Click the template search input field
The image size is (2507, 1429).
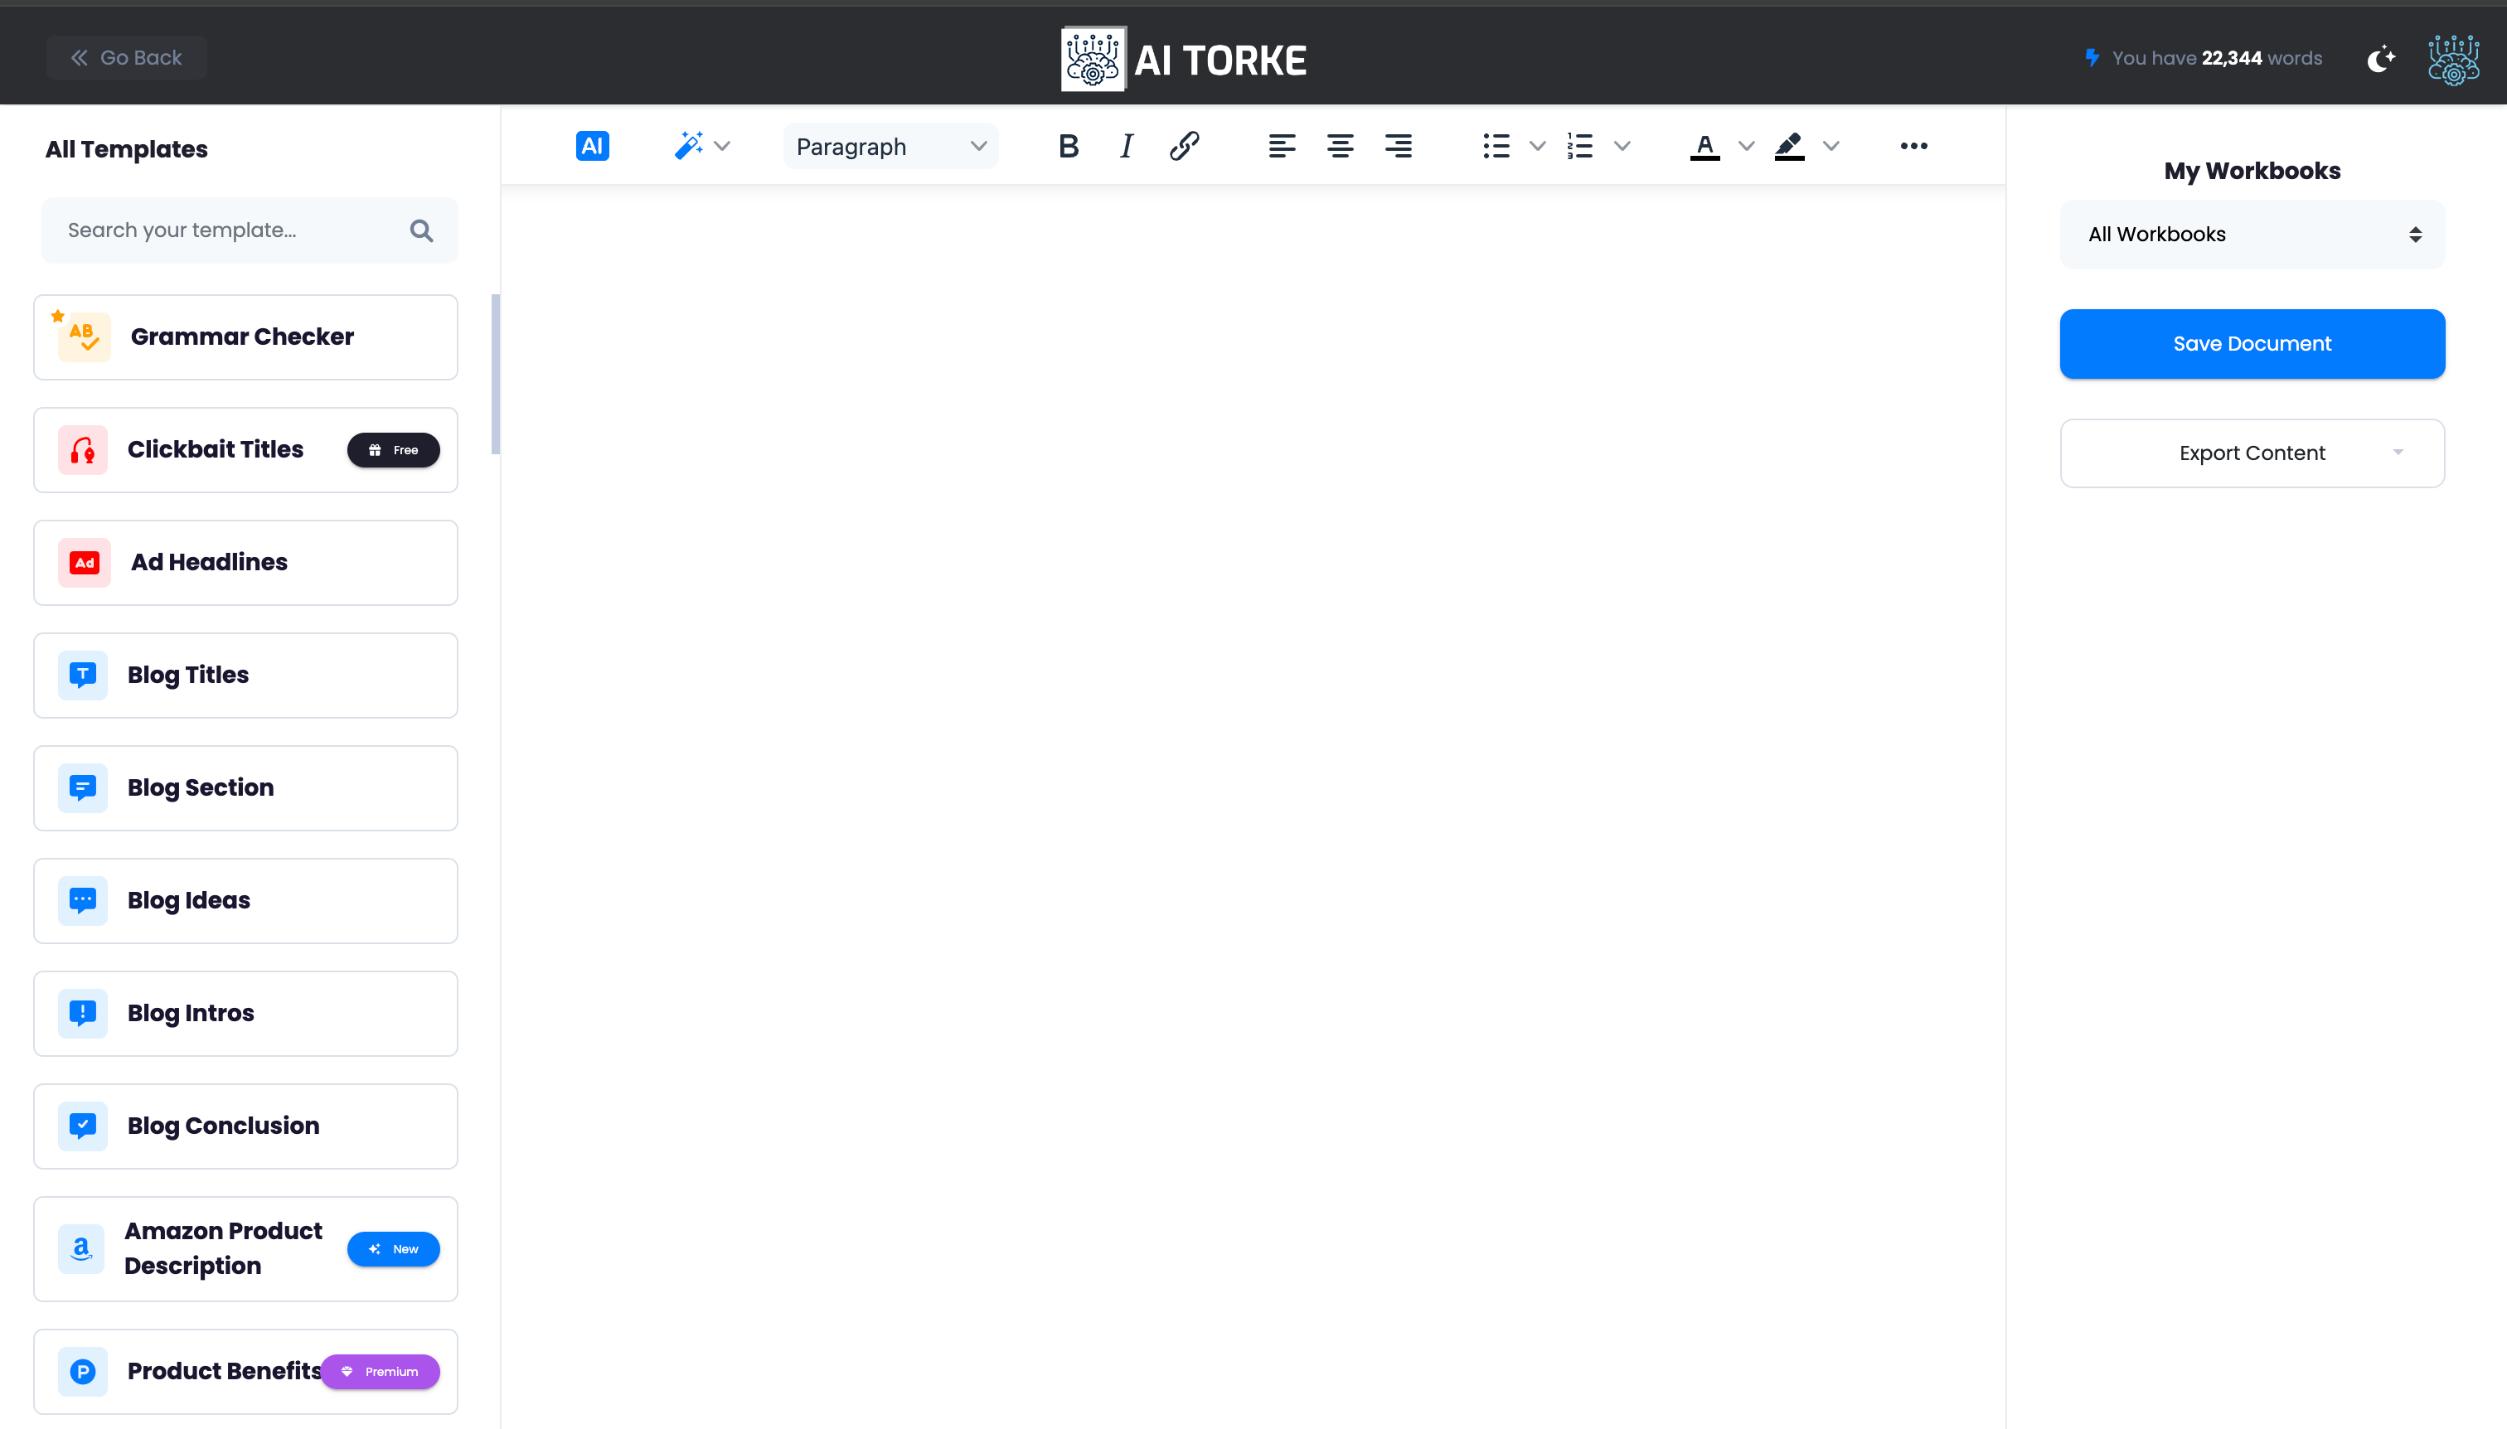230,230
